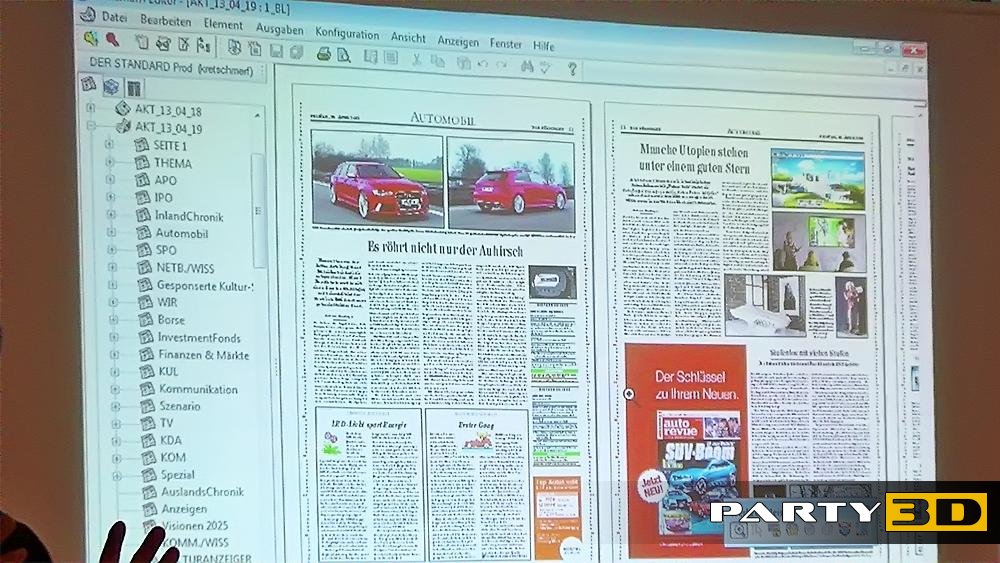Open the Hilfe menu
The width and height of the screenshot is (1000, 563).
coord(544,46)
